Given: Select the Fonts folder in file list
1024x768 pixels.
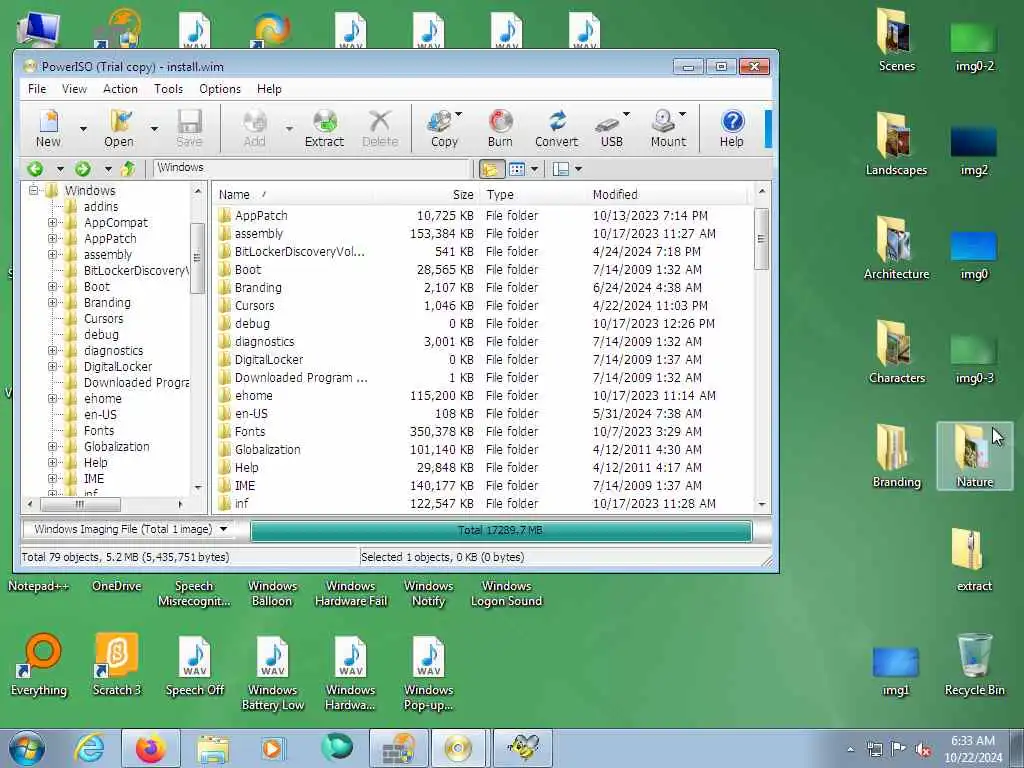Looking at the screenshot, I should click(249, 432).
